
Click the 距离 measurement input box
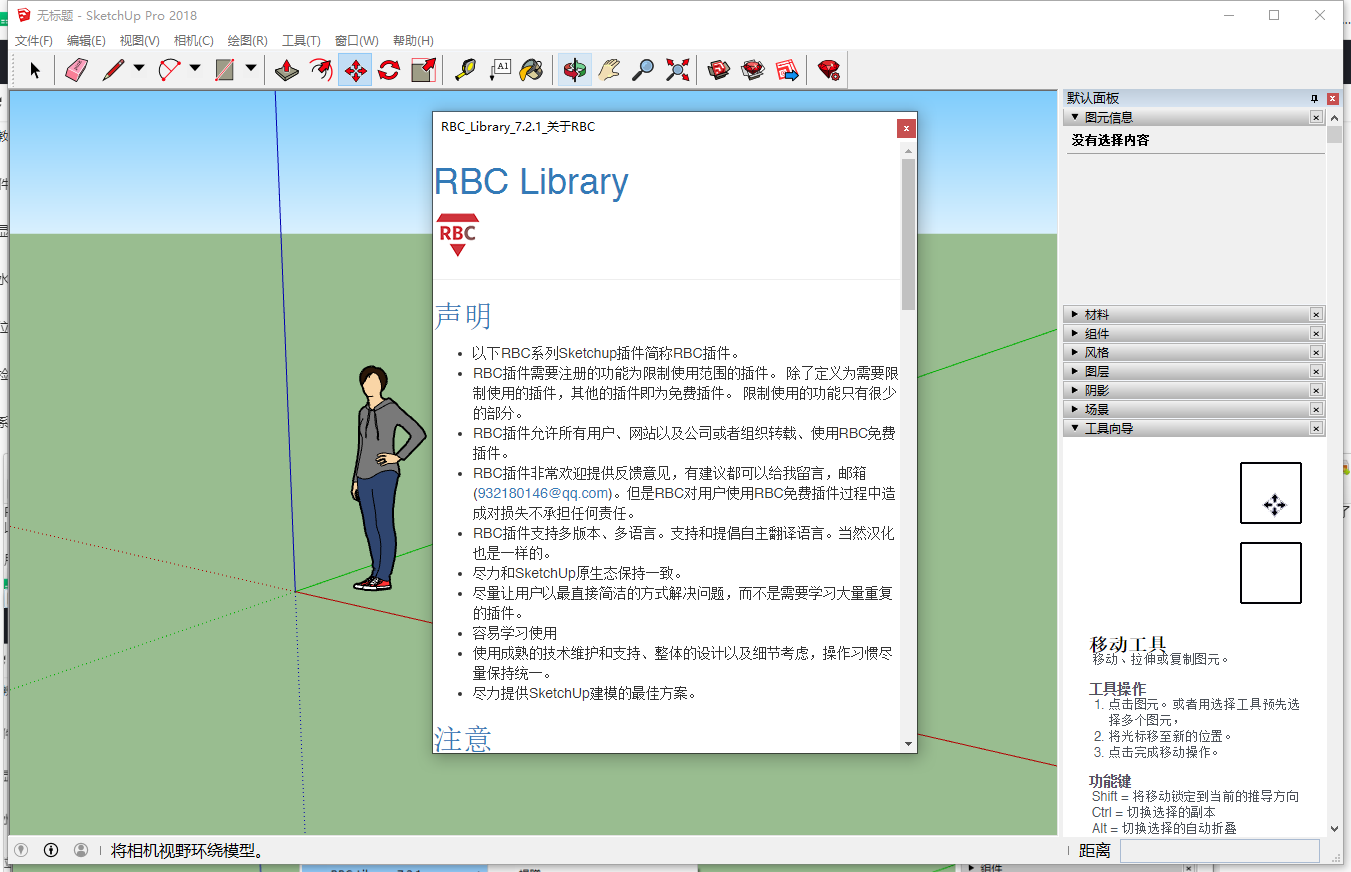(x=1219, y=851)
